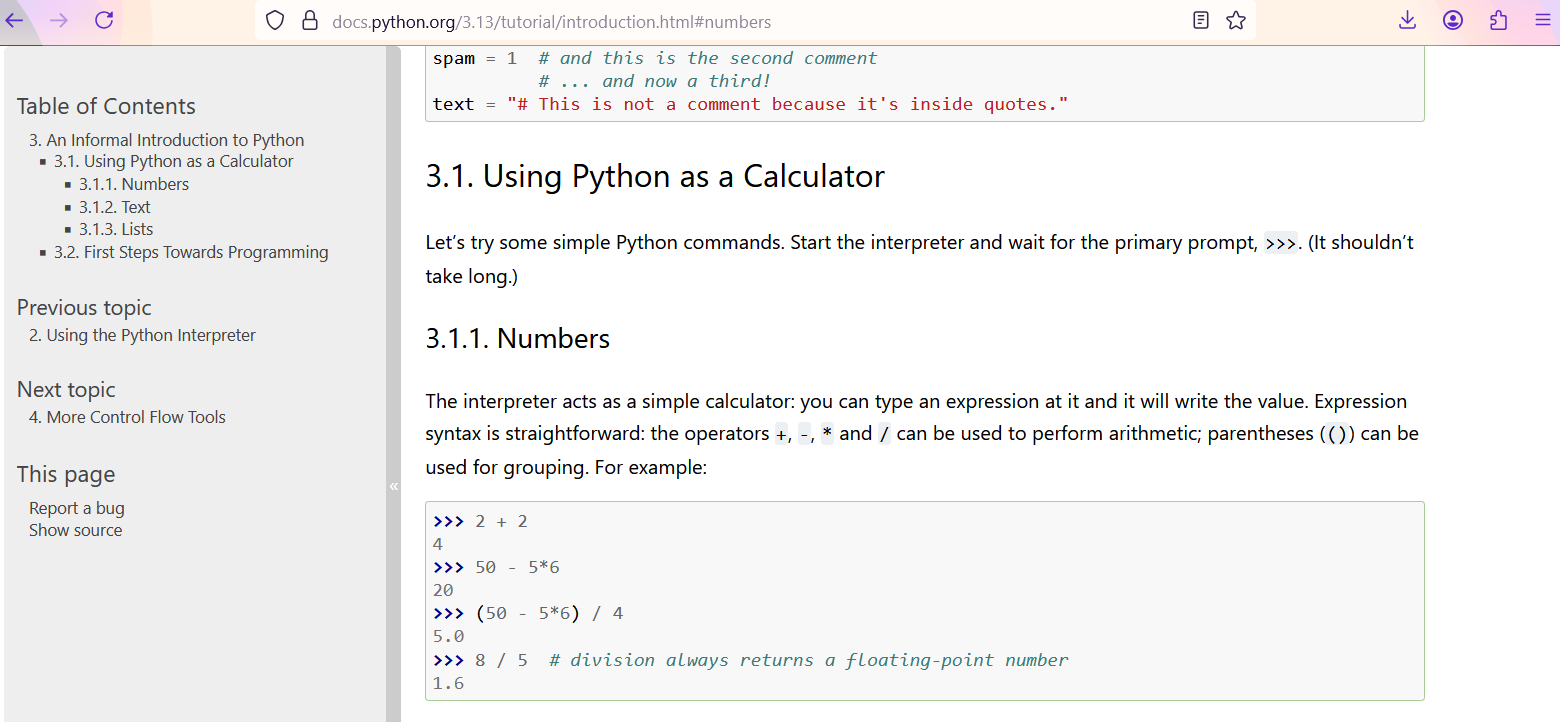Screen dimensions: 1560x722
Task: Click the 'division always returns a floating-point number' comment
Action: (809, 660)
